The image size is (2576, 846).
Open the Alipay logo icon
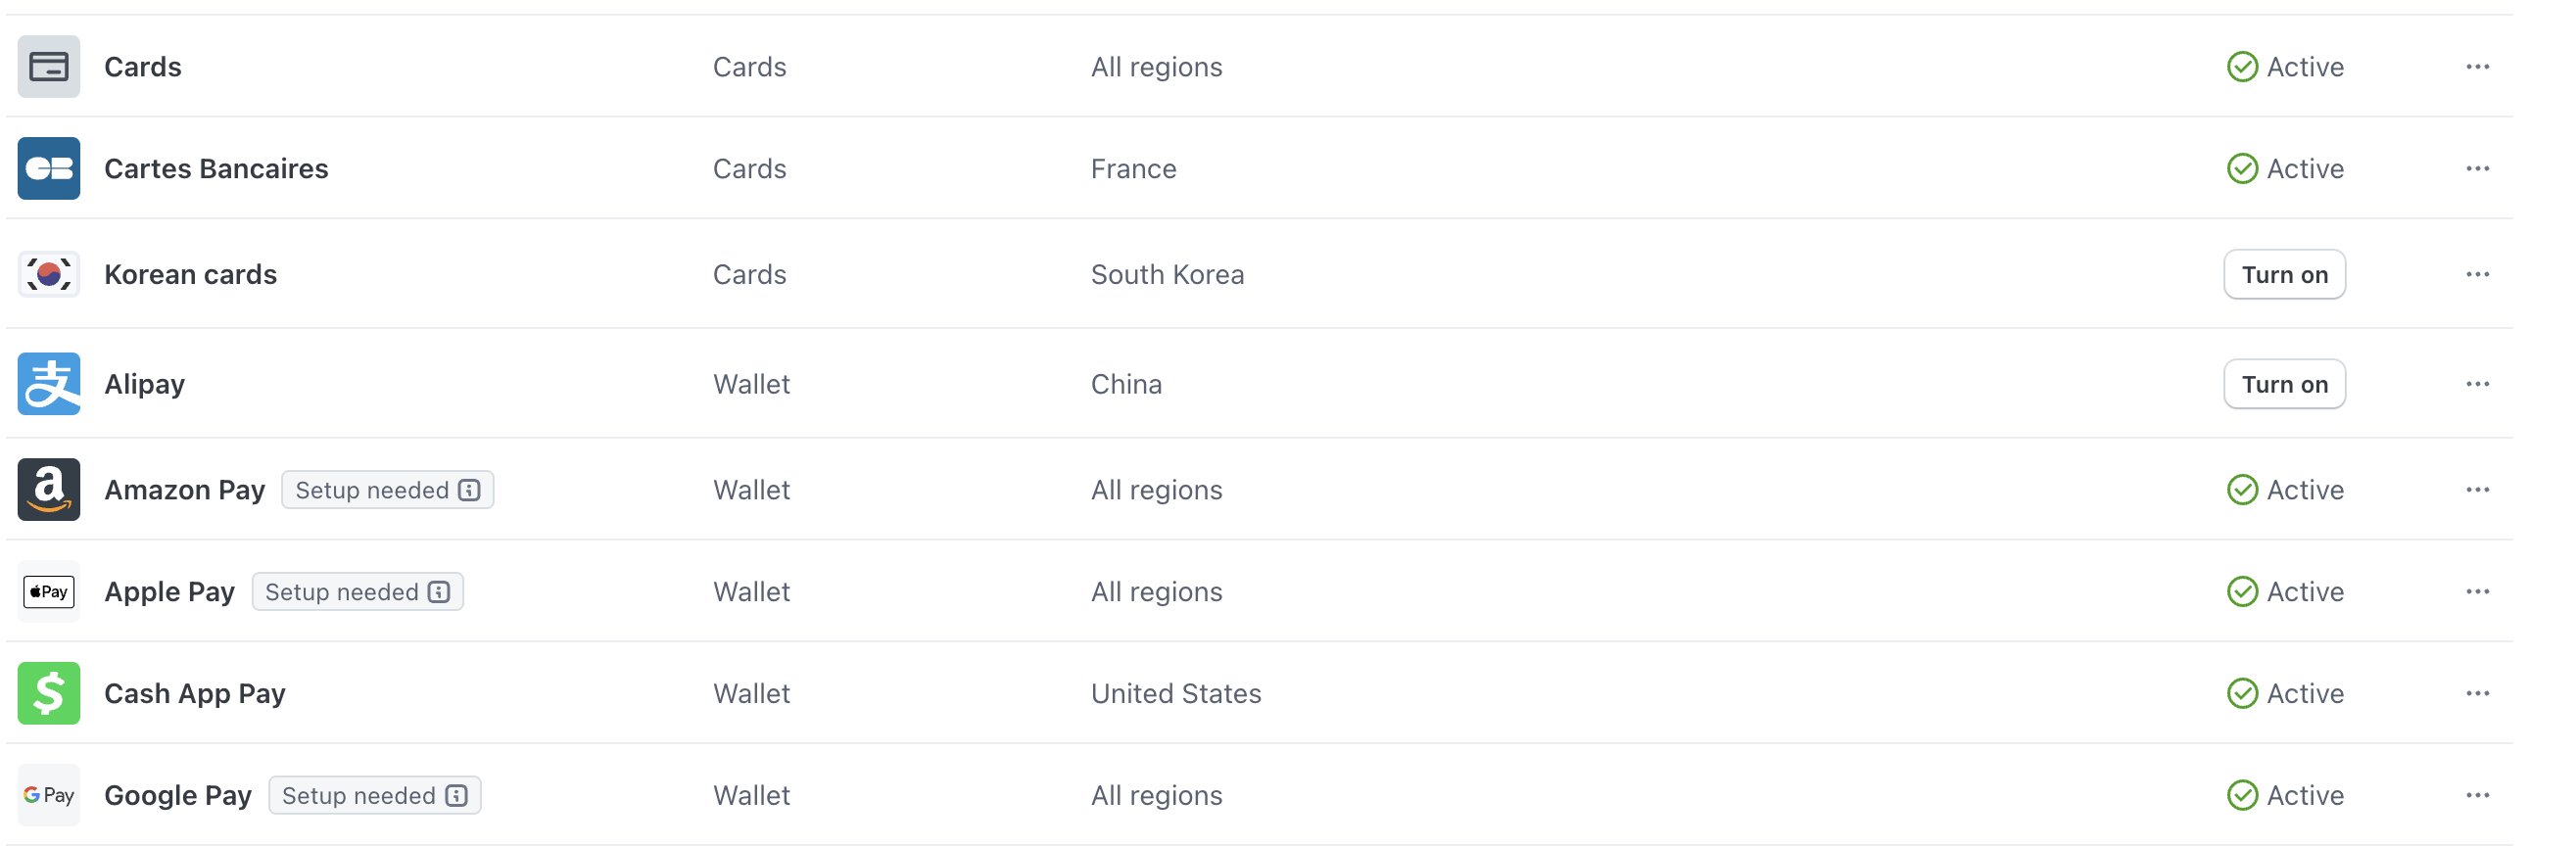(x=48, y=384)
